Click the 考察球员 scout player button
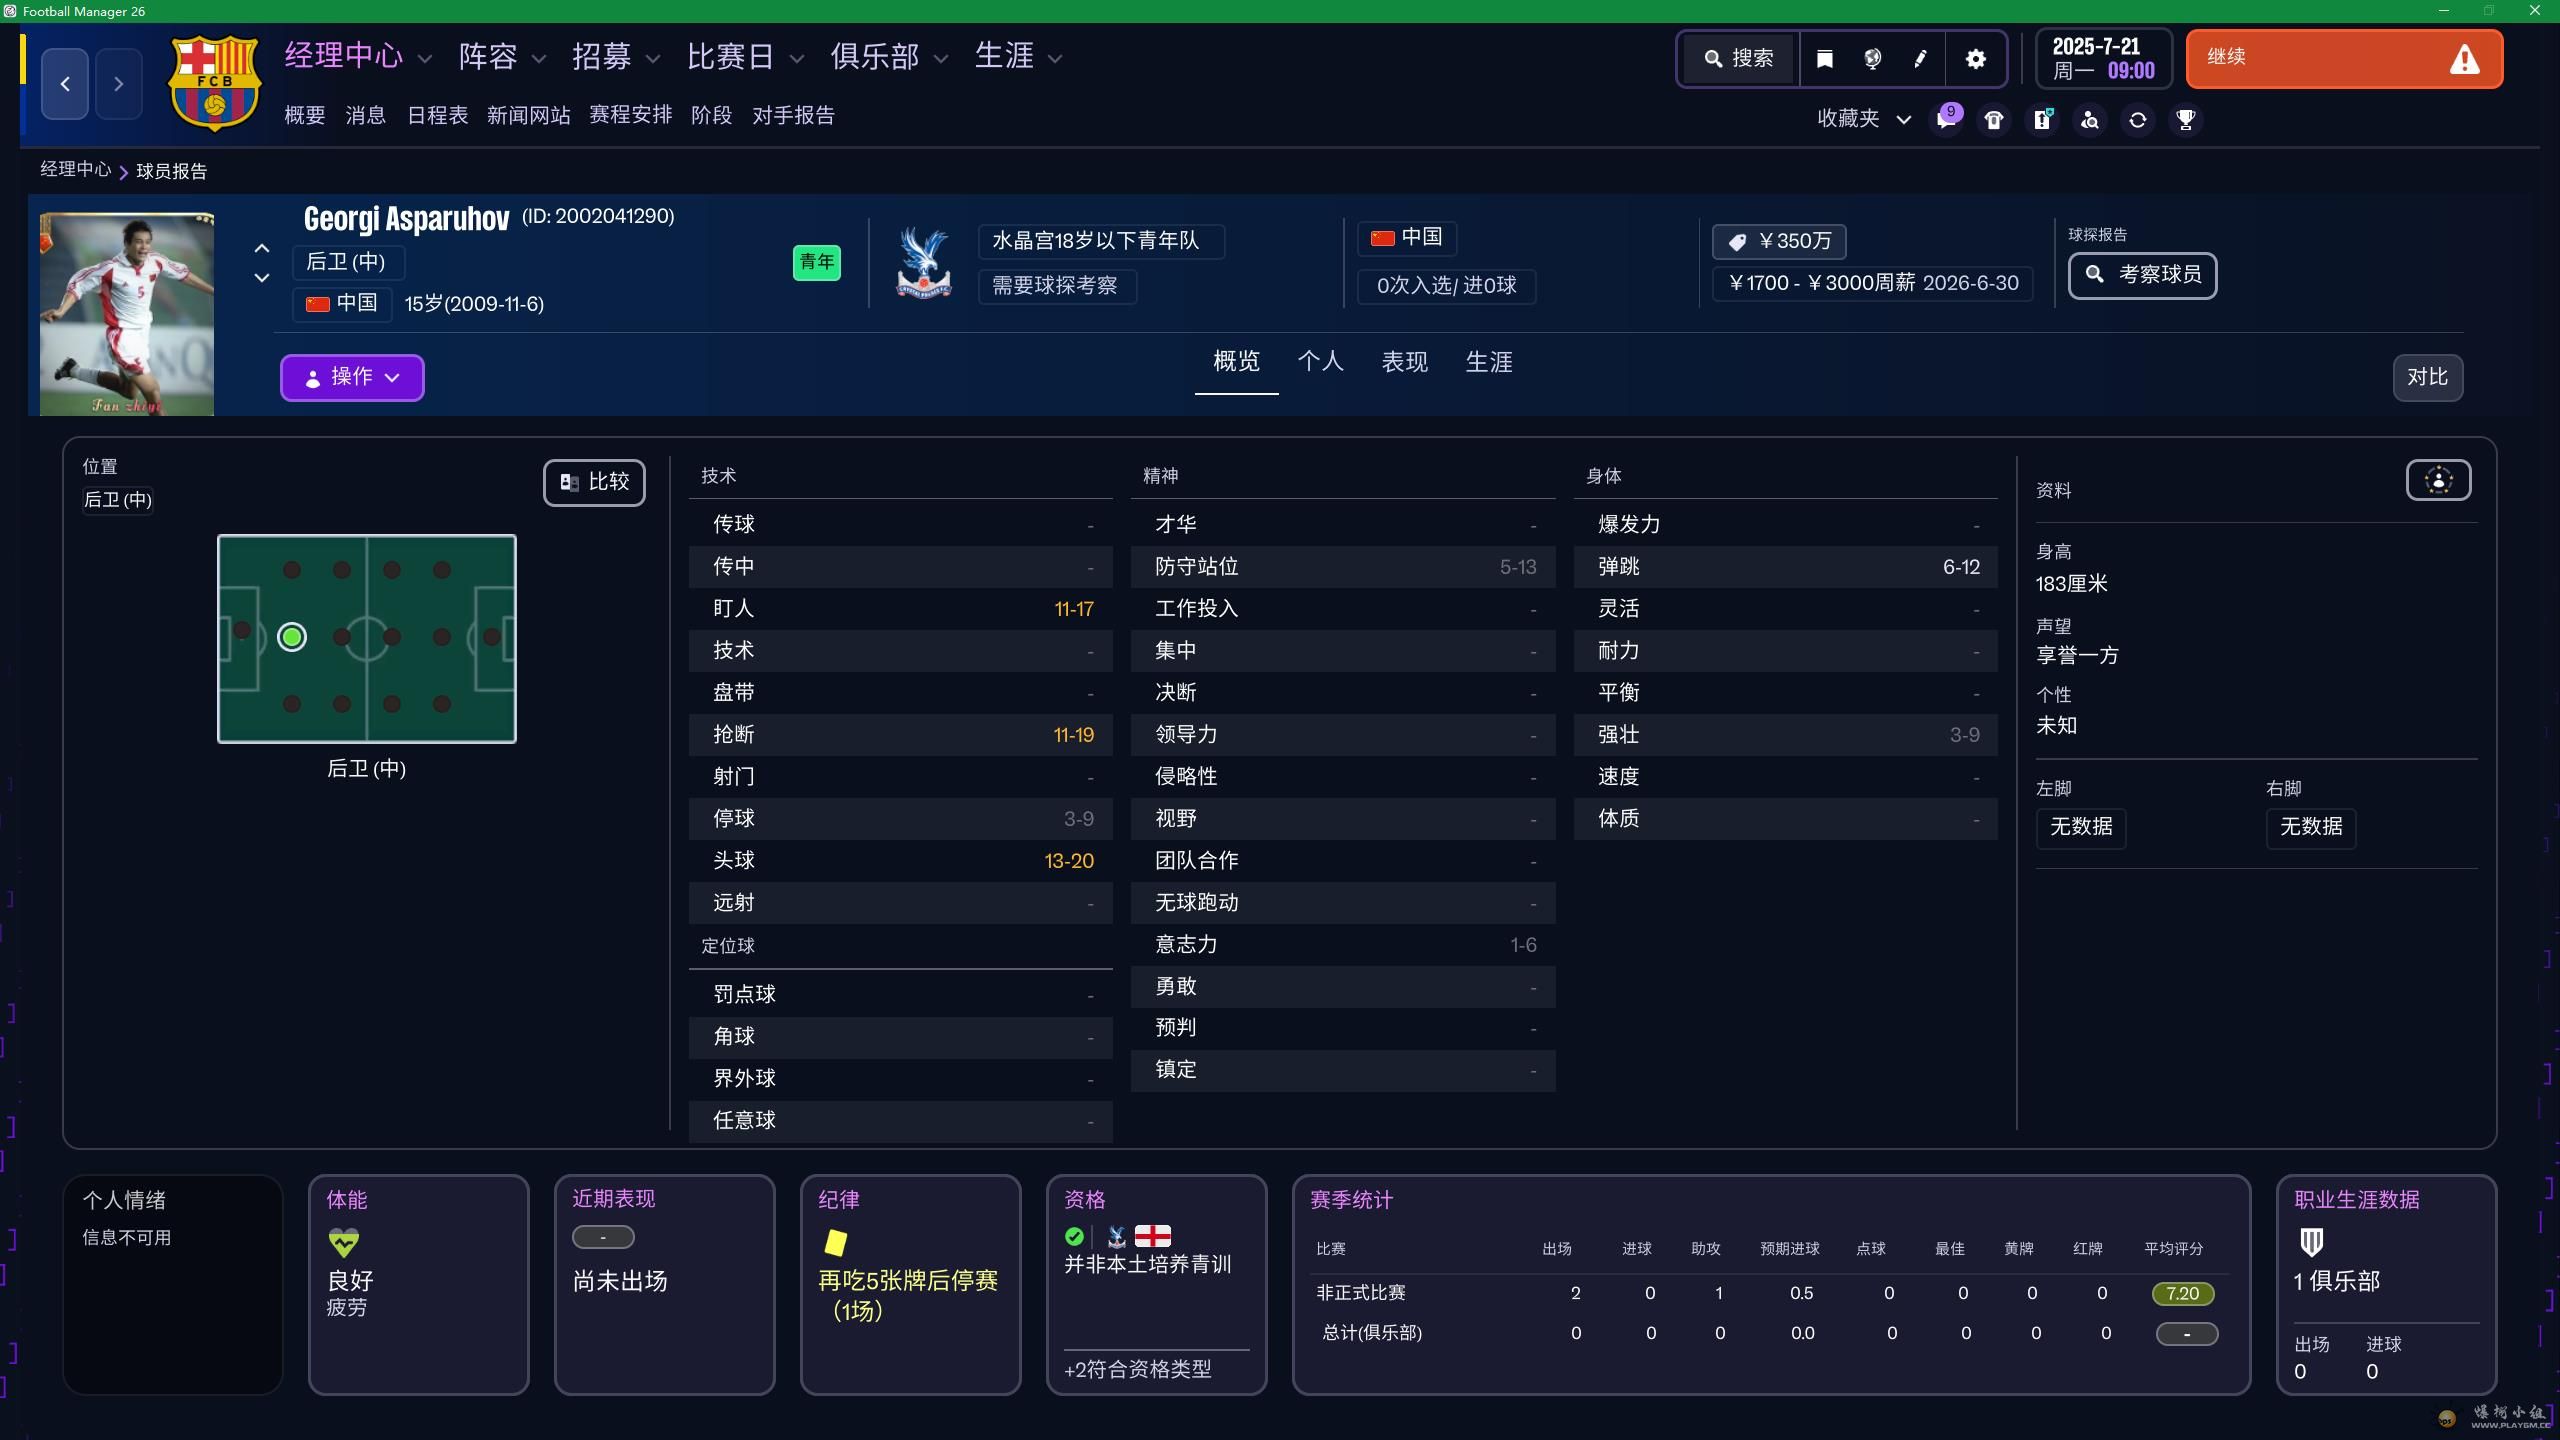The image size is (2560, 1440). coord(2142,275)
